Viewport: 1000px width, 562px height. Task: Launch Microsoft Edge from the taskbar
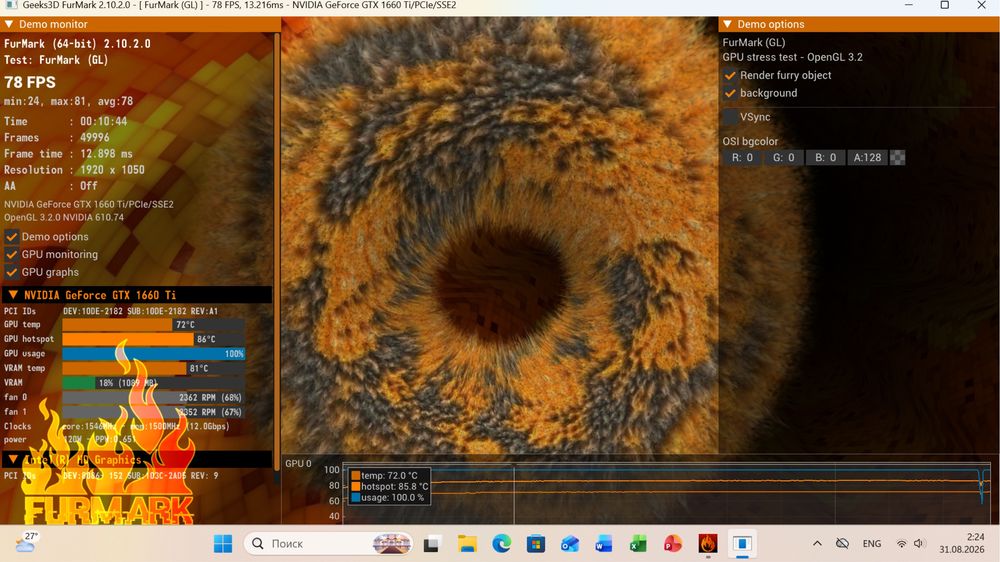(x=501, y=544)
